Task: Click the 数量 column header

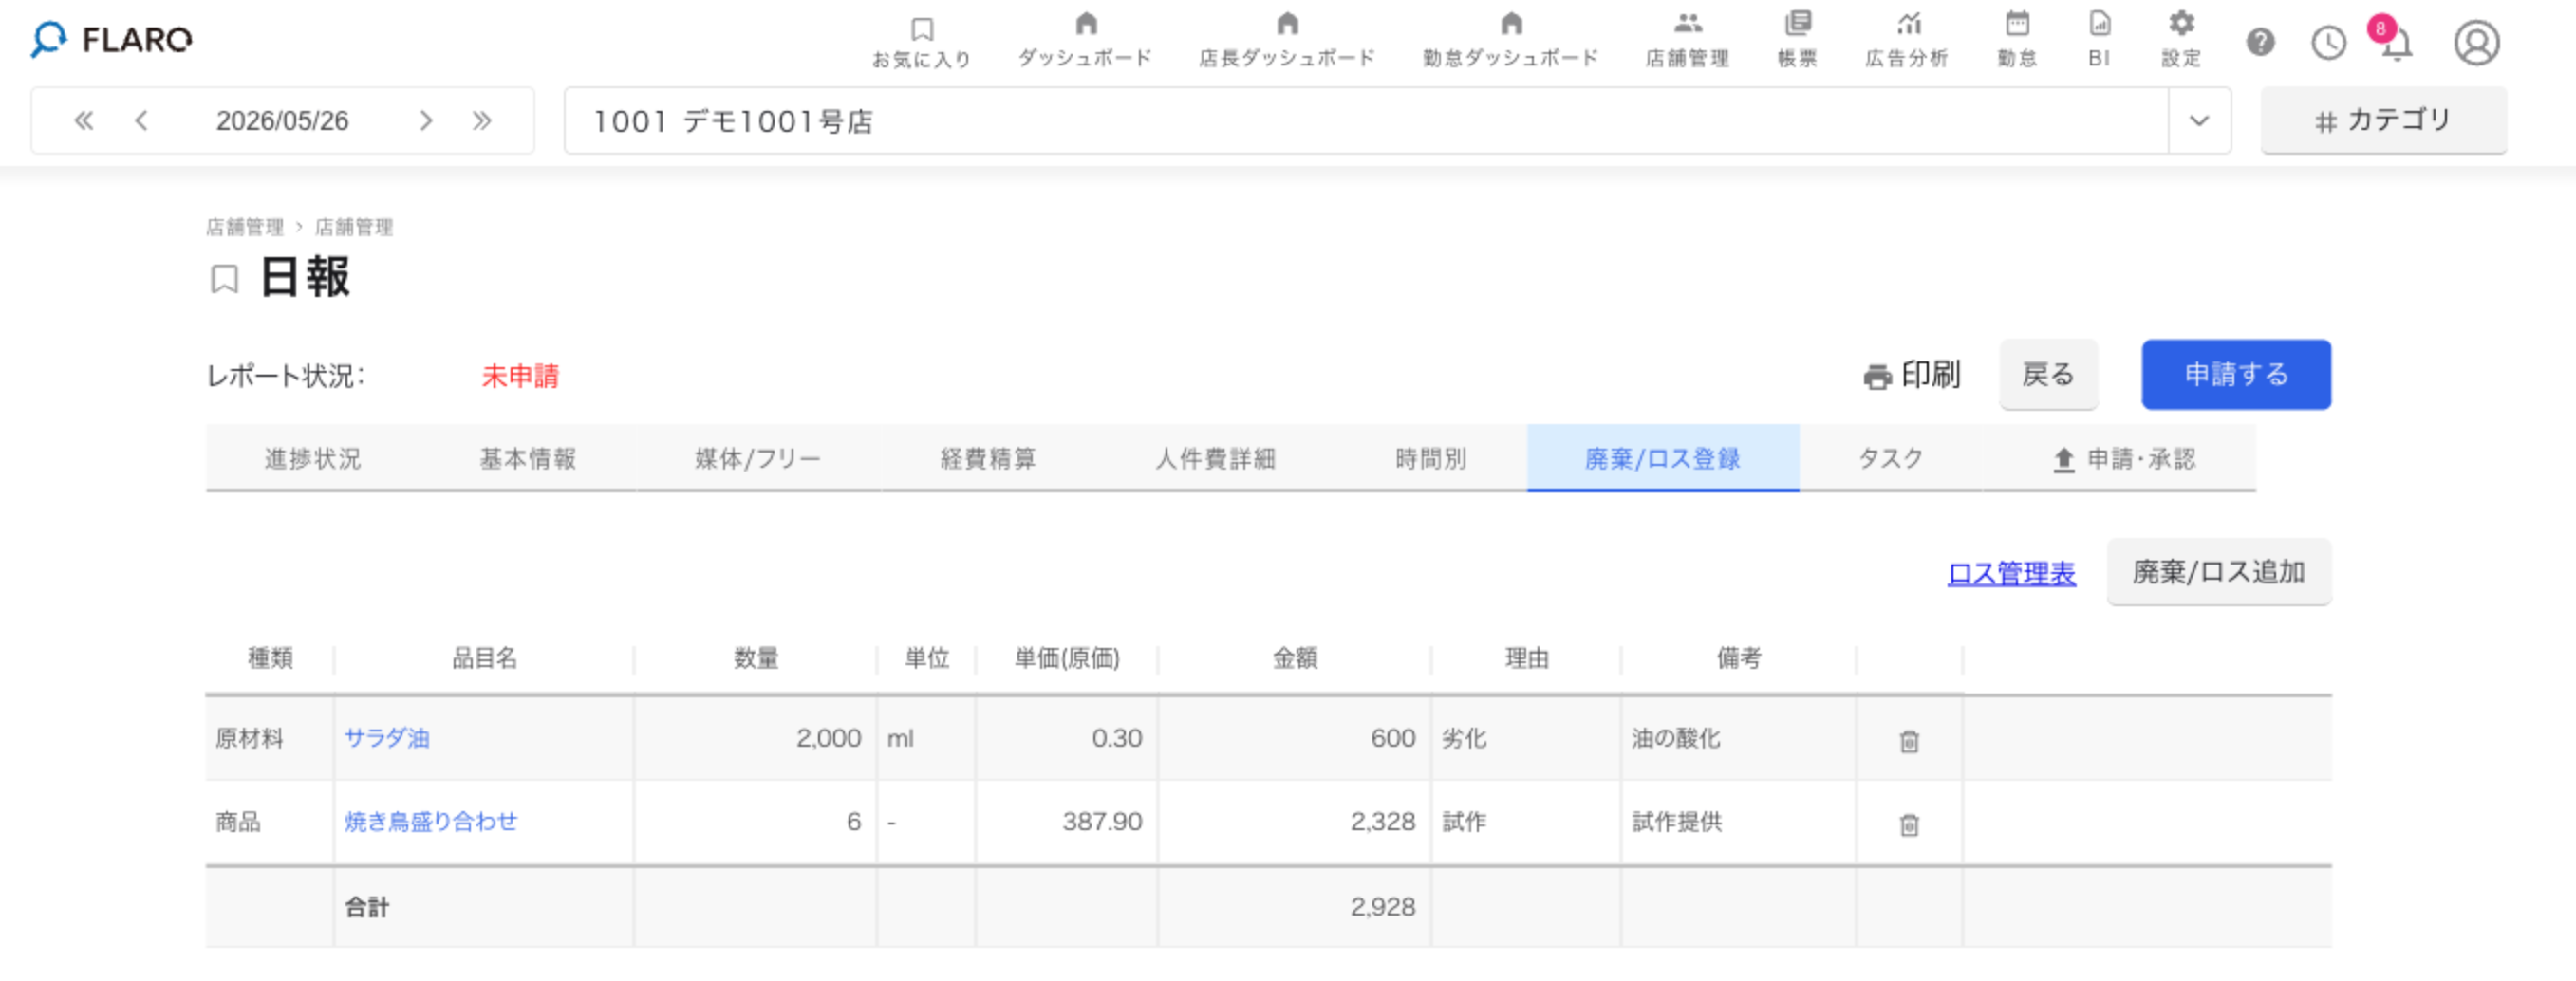Action: point(755,658)
